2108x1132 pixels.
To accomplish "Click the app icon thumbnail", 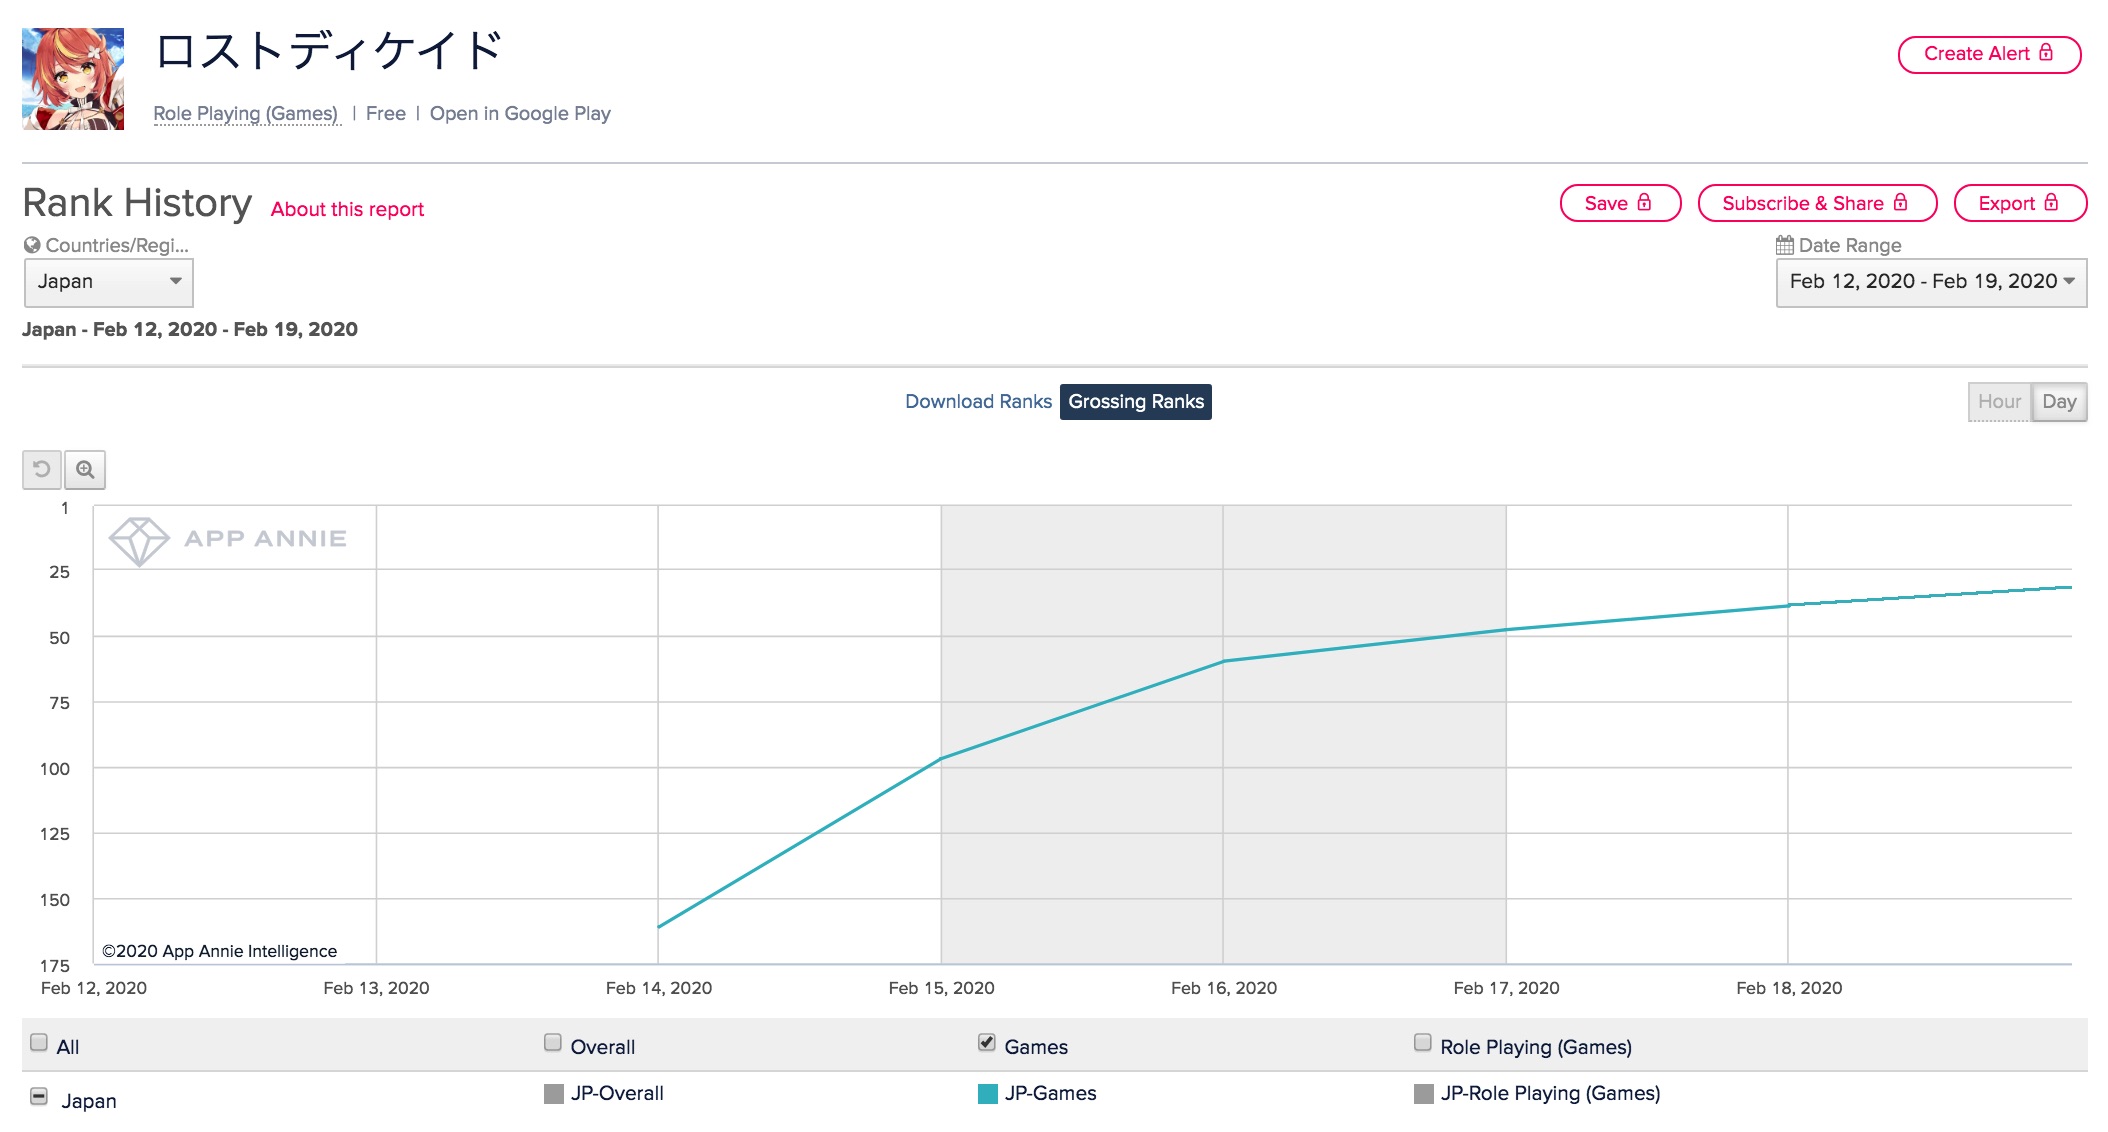I will point(73,79).
